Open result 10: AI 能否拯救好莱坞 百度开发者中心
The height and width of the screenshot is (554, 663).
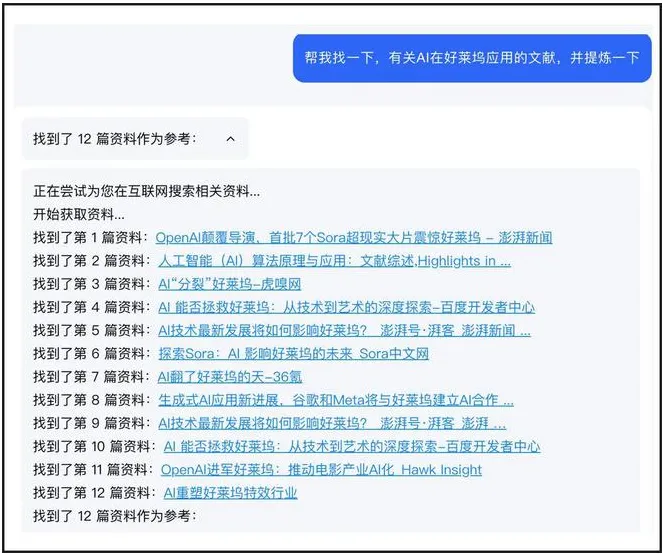pos(352,447)
